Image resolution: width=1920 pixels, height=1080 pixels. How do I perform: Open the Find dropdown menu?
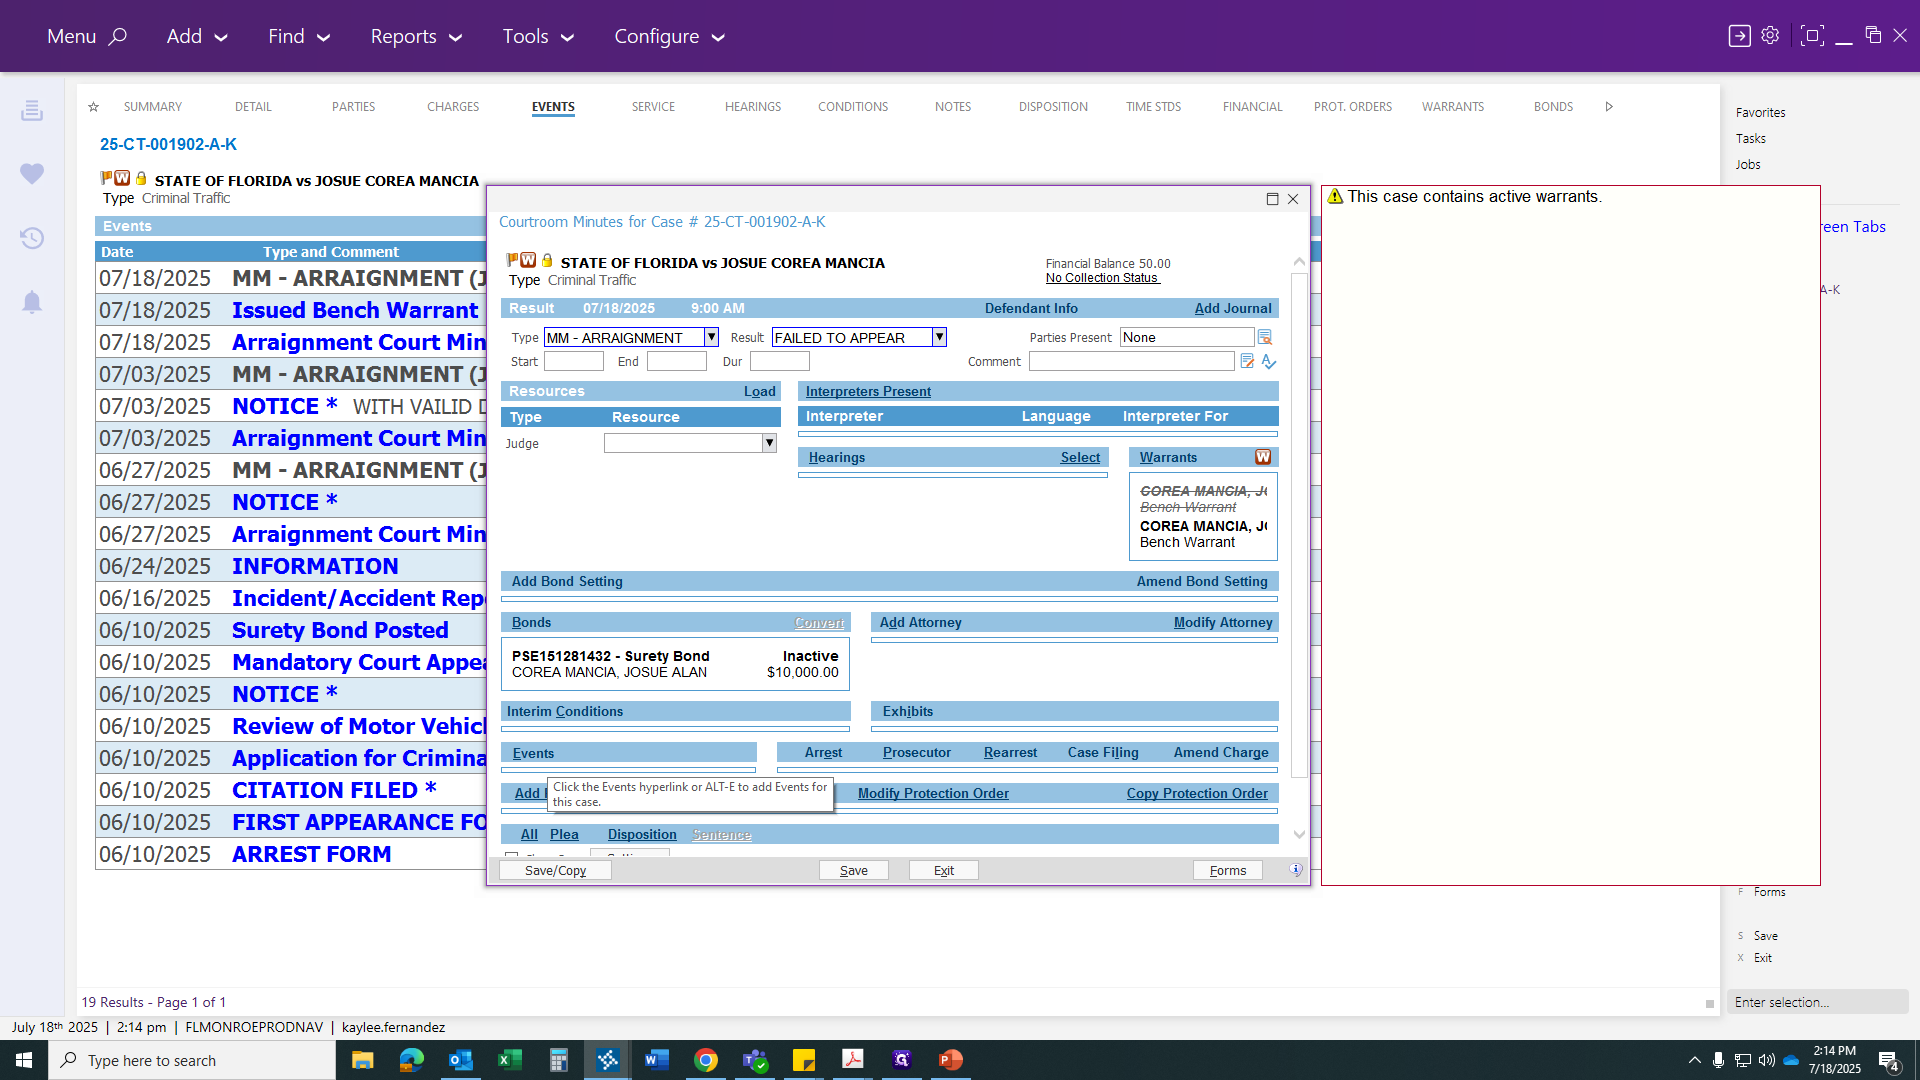(299, 36)
